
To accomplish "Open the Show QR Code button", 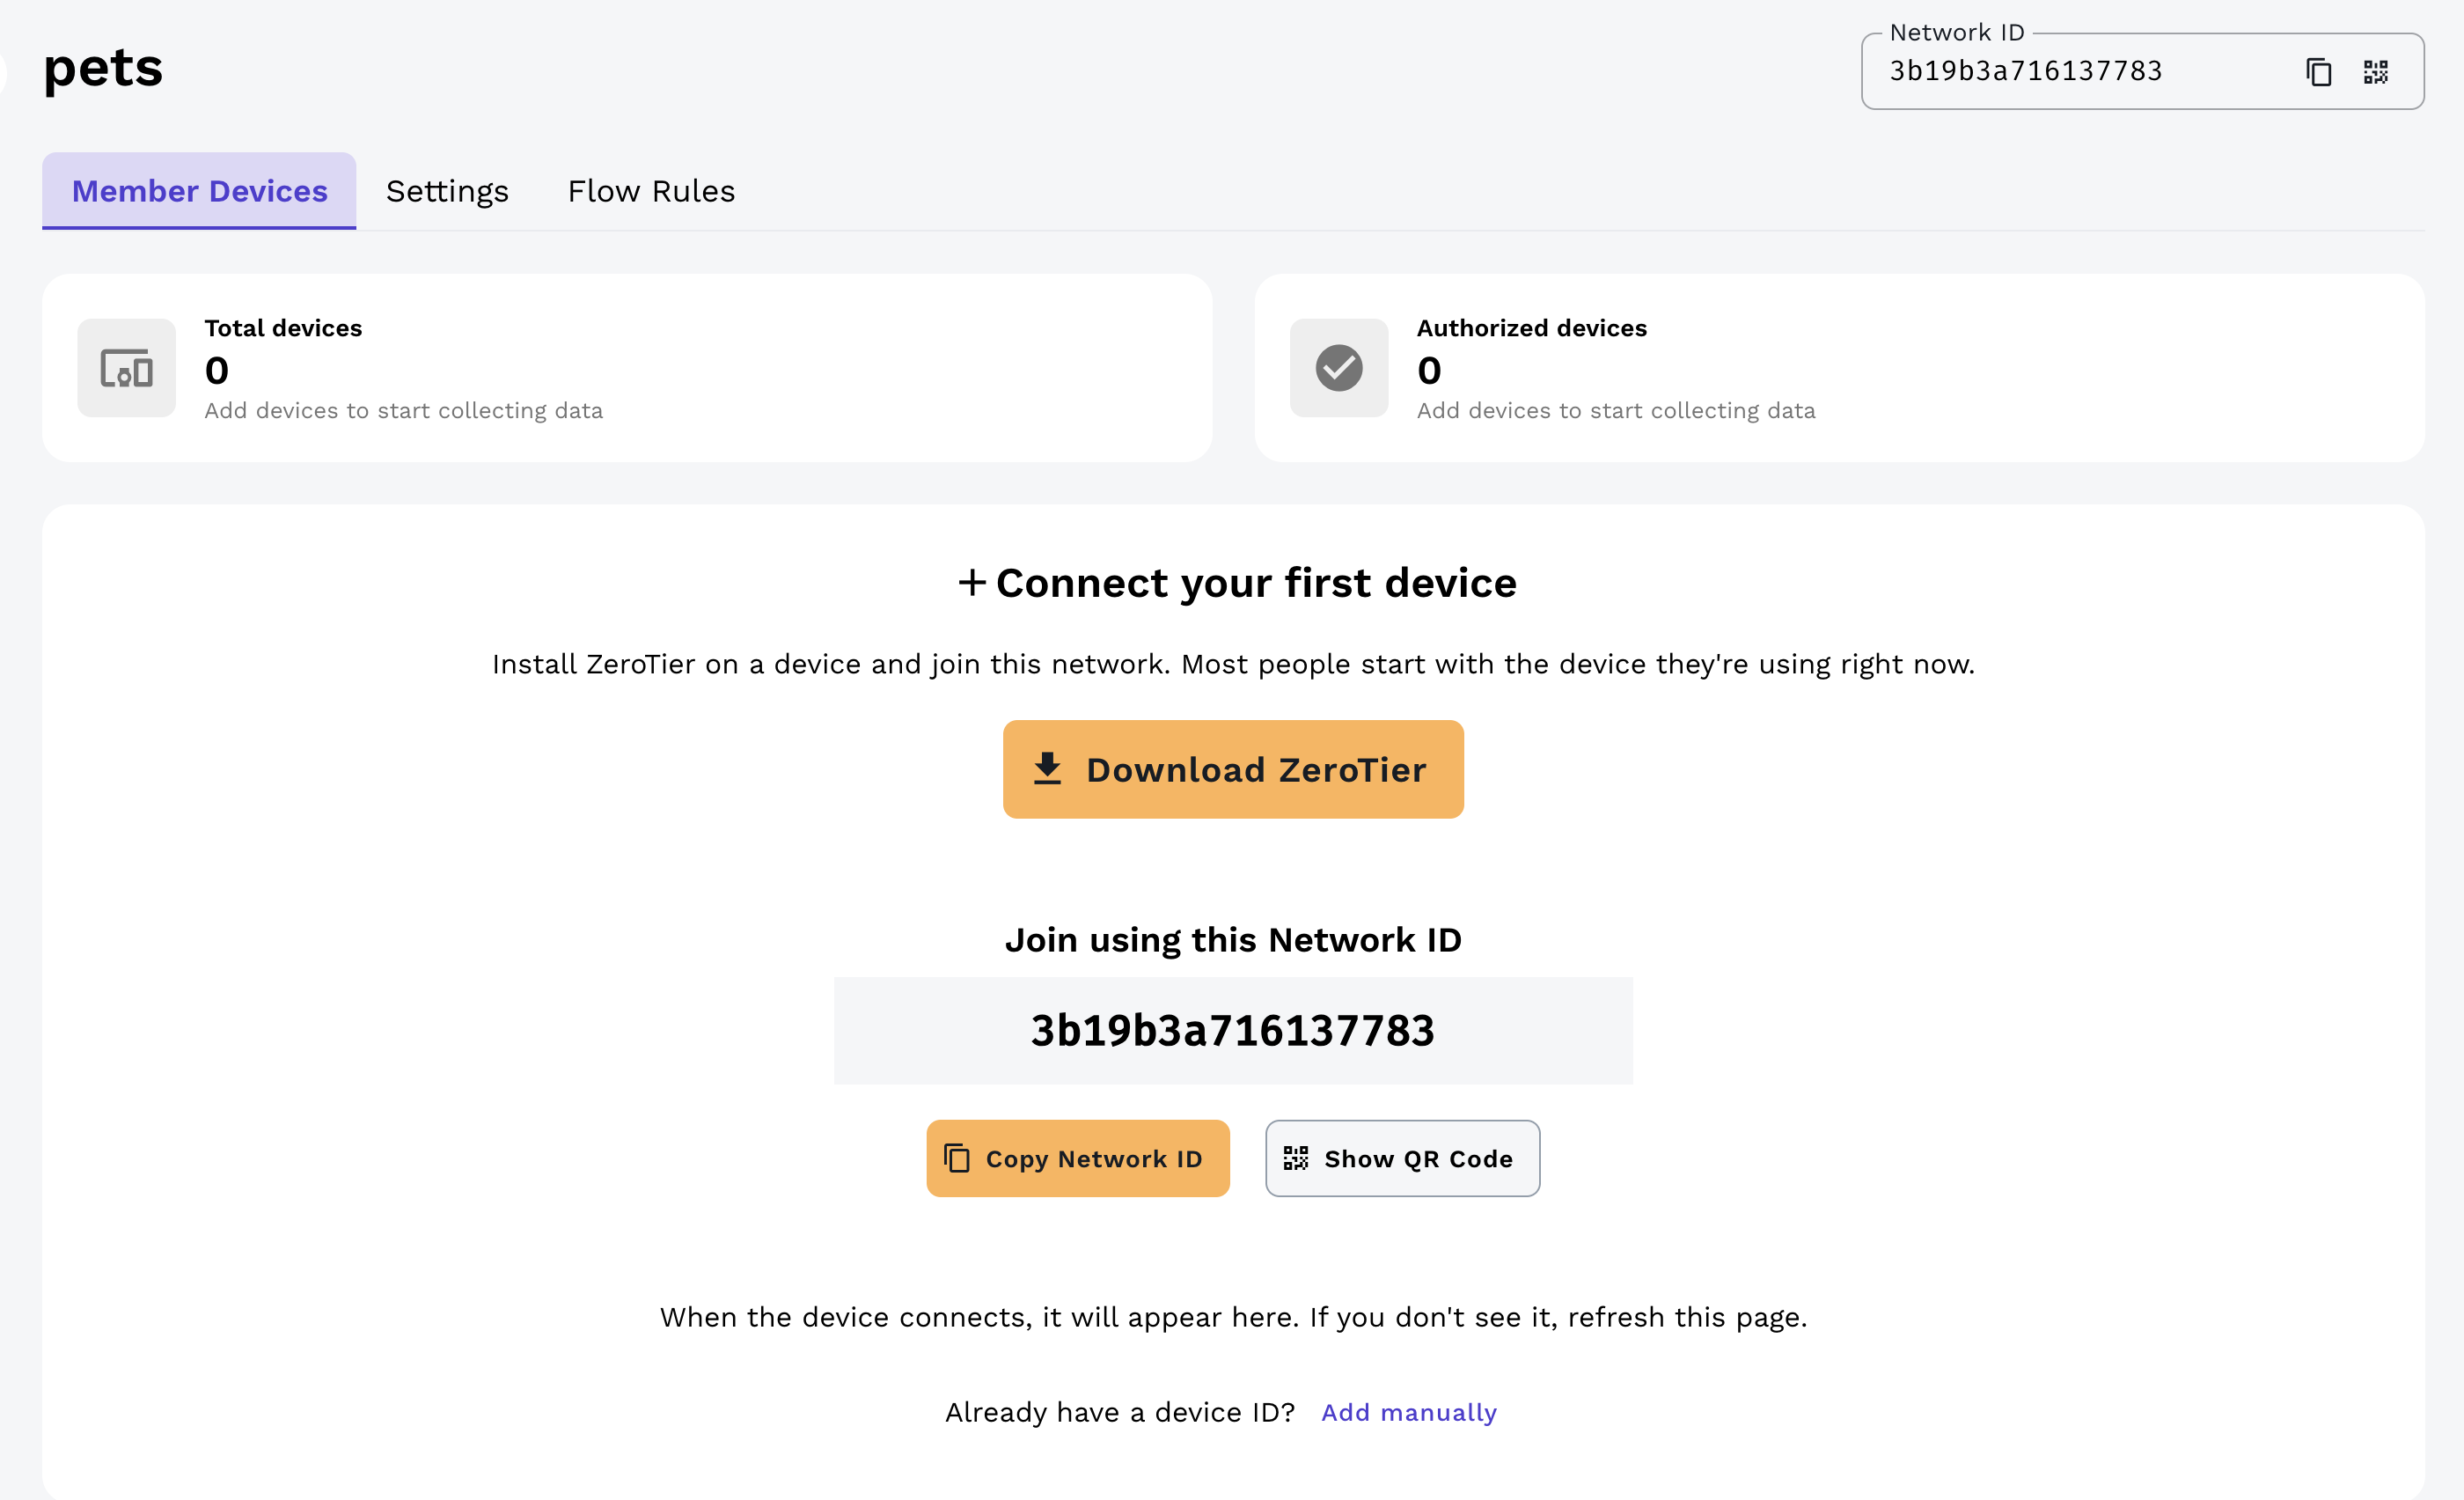I will [x=1402, y=1158].
